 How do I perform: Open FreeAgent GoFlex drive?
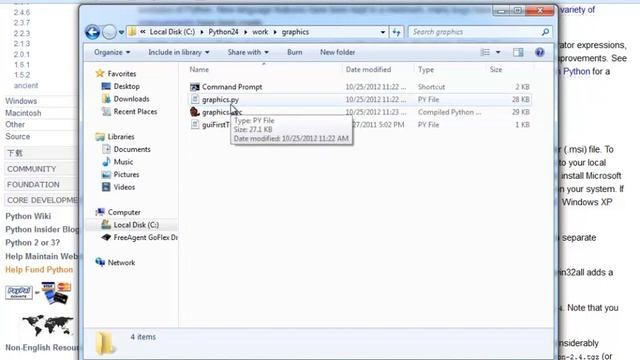click(x=145, y=237)
